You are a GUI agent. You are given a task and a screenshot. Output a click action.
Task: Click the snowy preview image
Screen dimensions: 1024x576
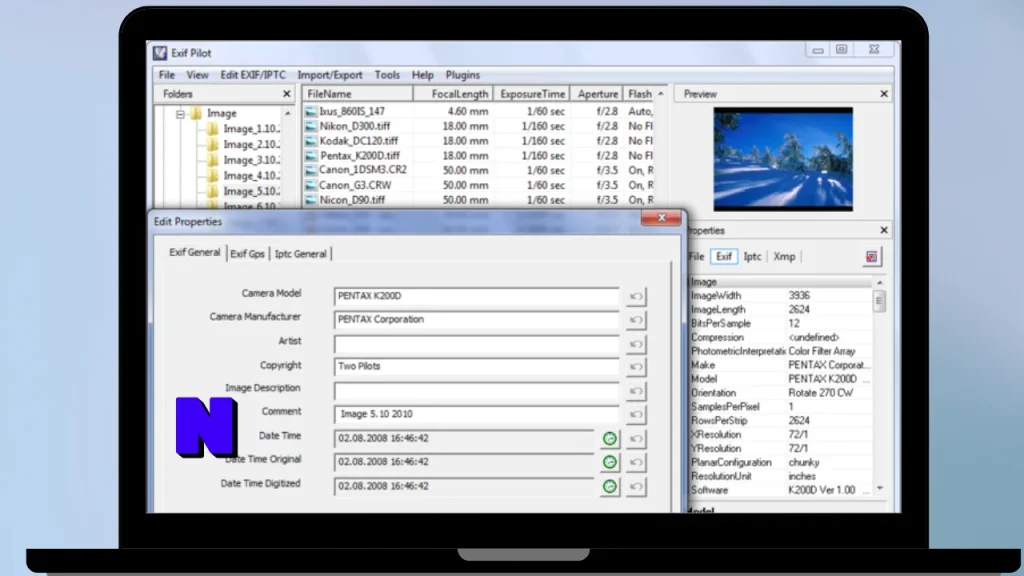click(x=782, y=159)
